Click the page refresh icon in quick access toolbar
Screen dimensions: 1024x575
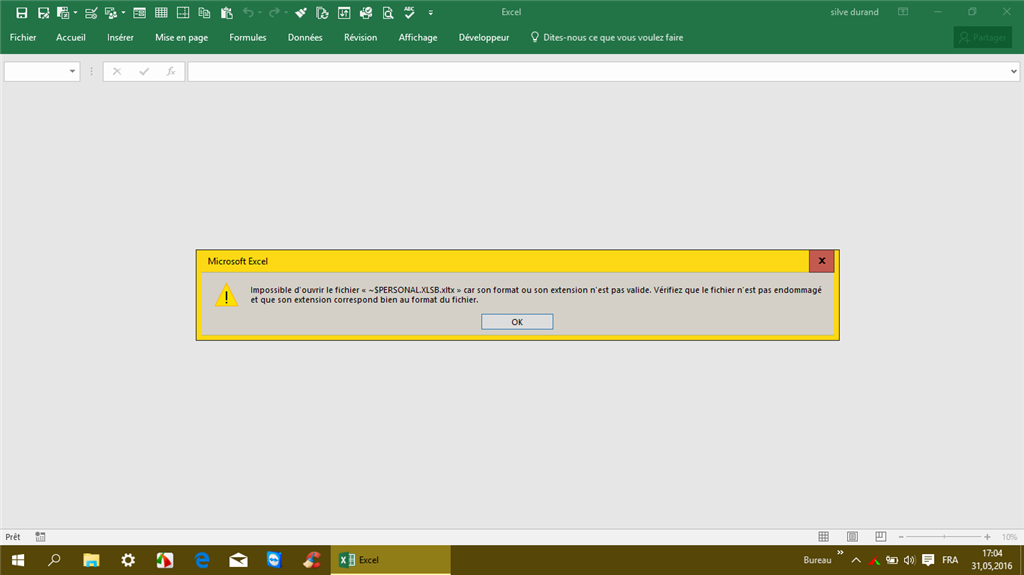pos(322,12)
